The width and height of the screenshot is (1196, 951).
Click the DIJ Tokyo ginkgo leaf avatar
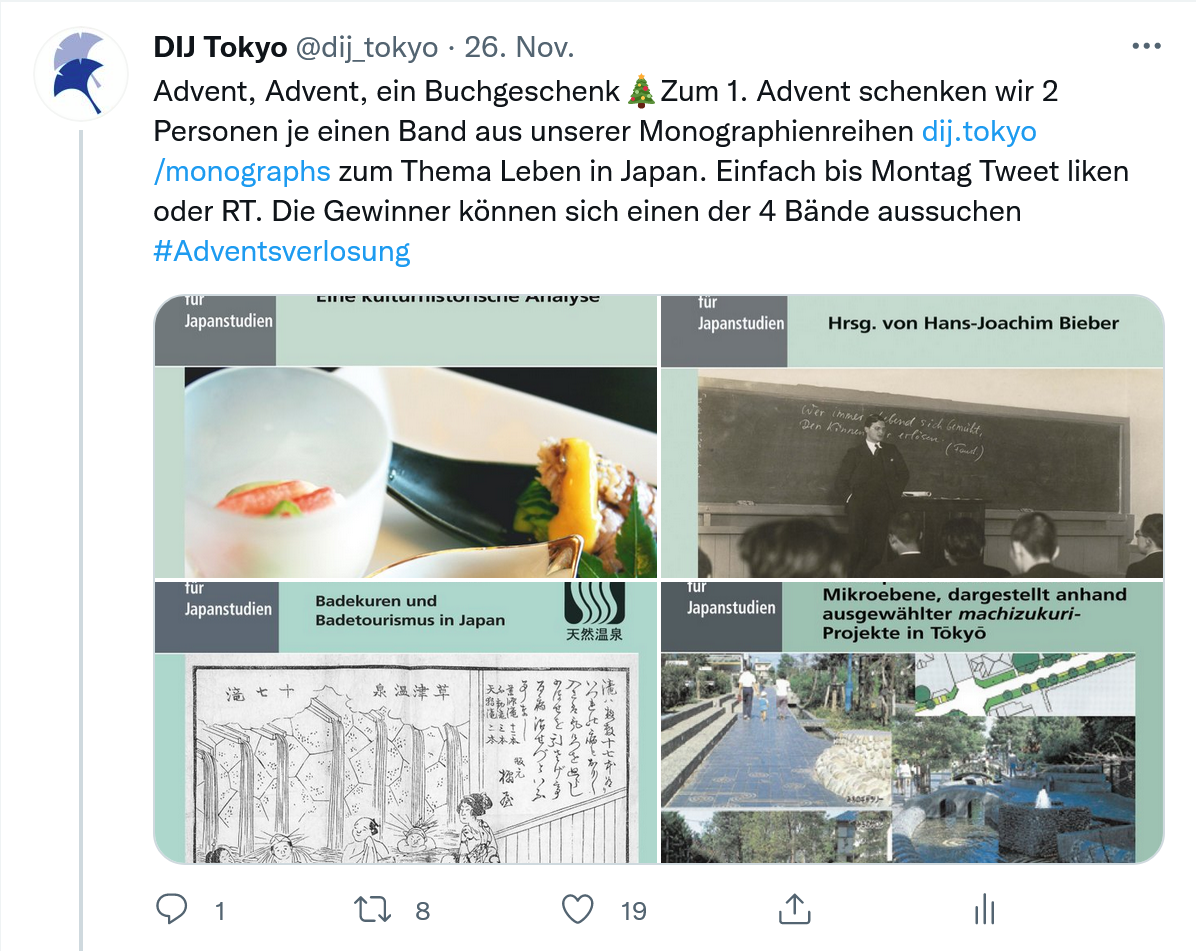point(80,74)
